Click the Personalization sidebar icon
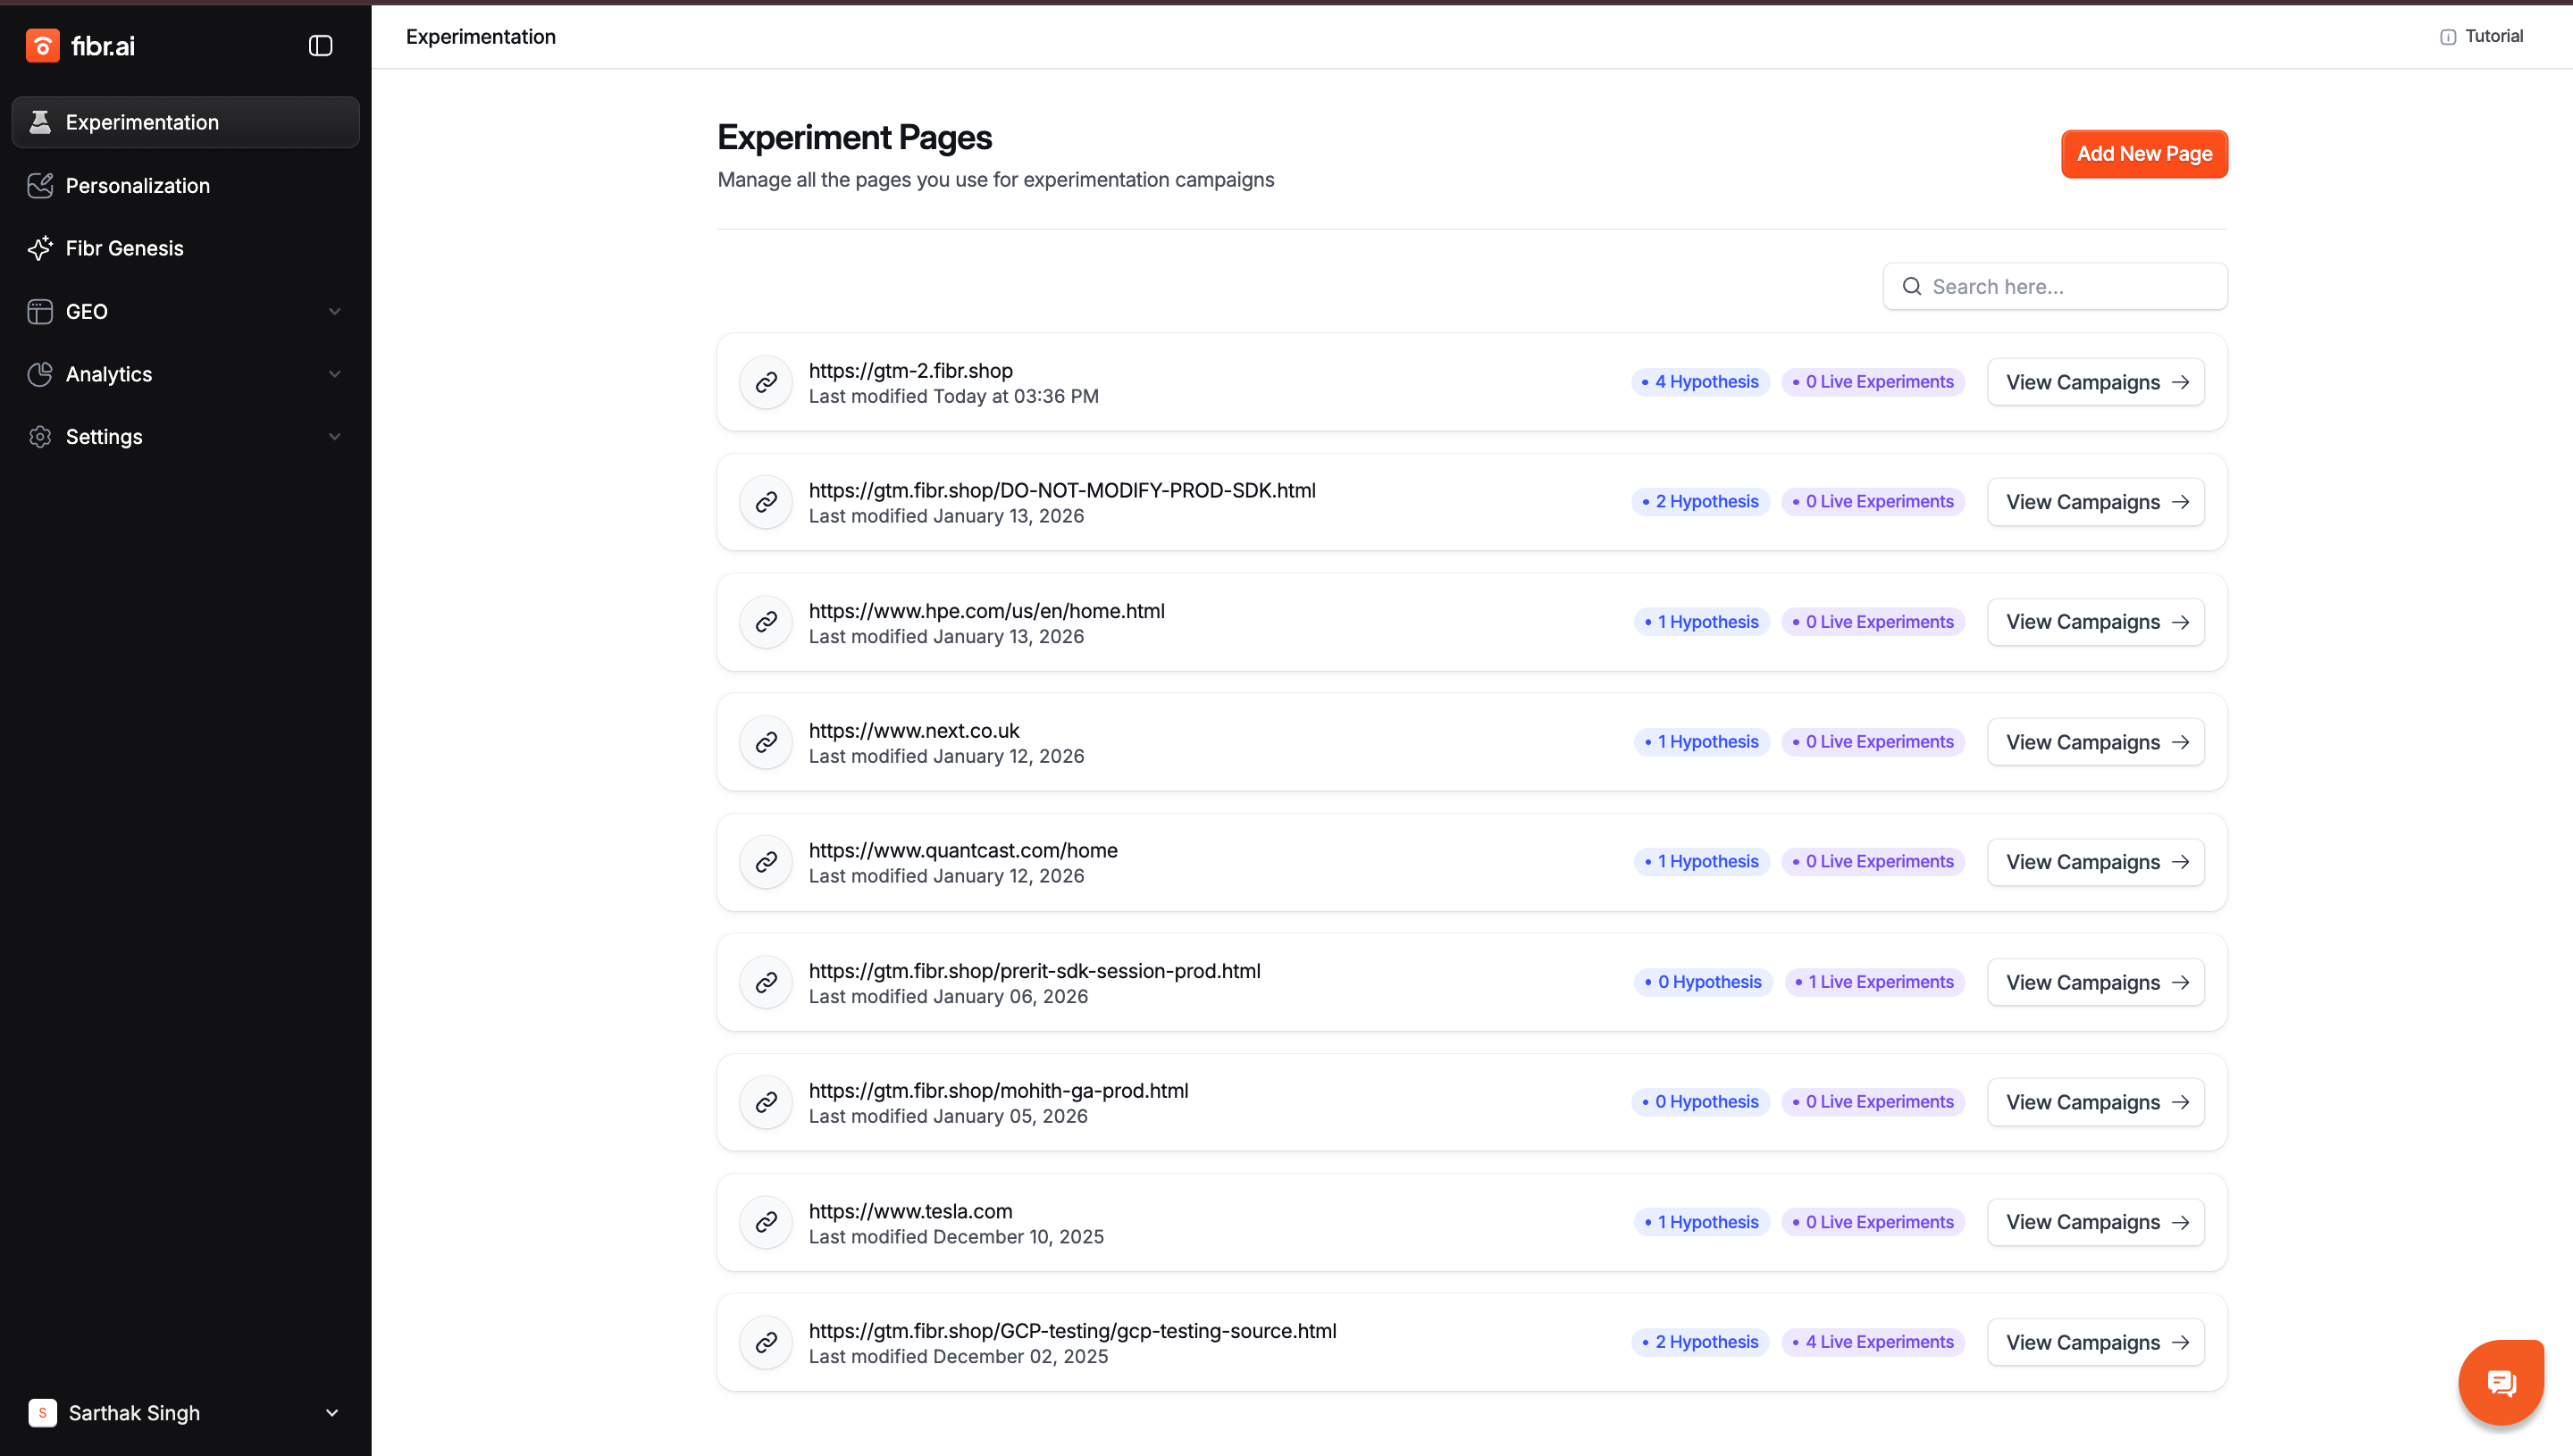 pyautogui.click(x=40, y=186)
